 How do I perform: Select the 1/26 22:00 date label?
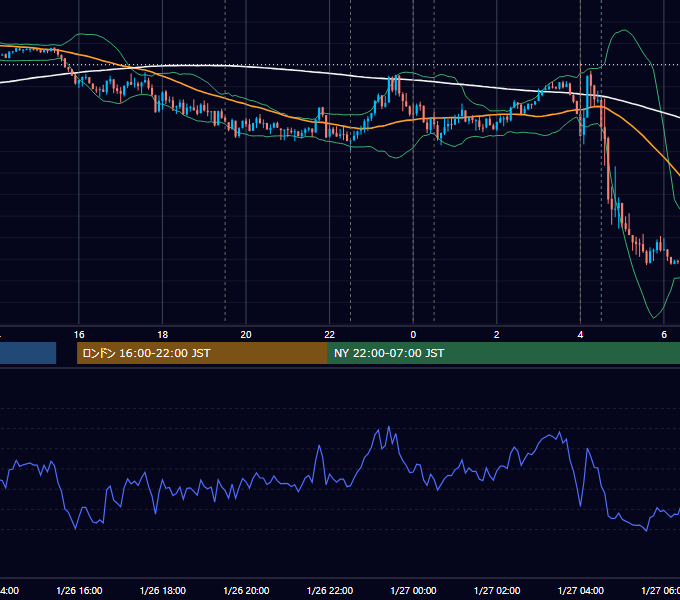pyautogui.click(x=330, y=590)
